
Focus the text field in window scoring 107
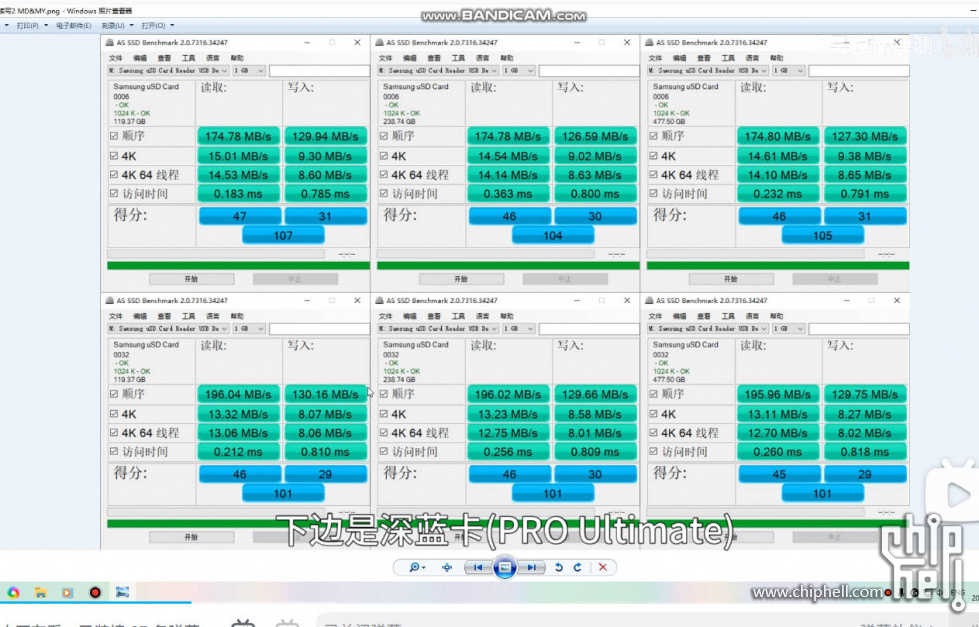coord(320,71)
